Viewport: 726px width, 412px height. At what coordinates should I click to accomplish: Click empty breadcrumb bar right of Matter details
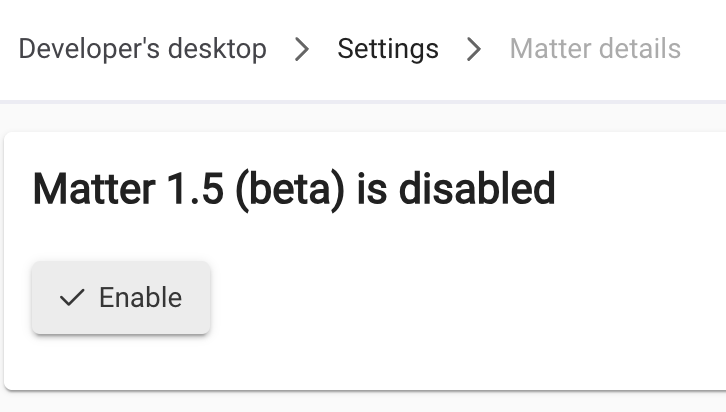click(704, 49)
